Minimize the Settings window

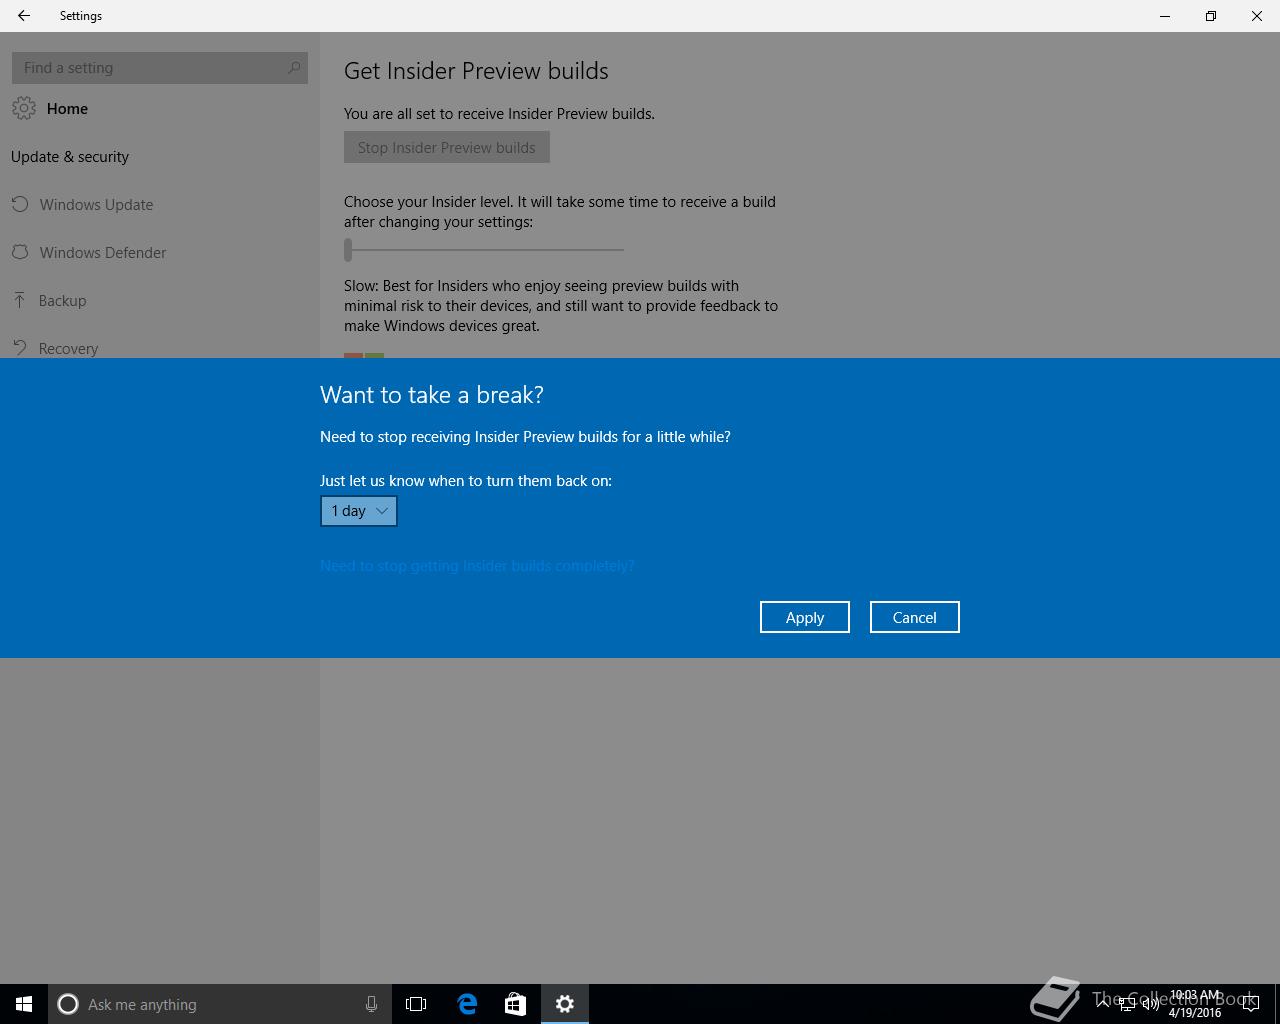pos(1165,16)
